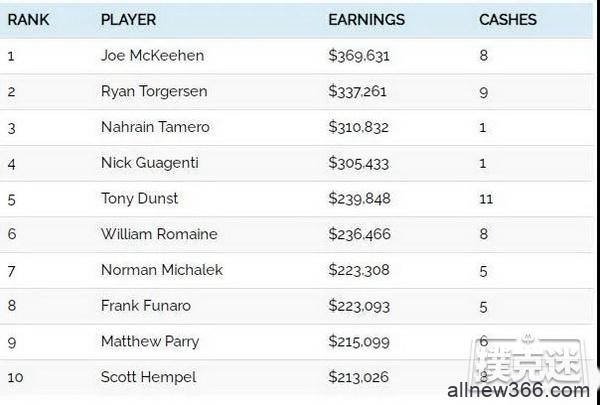
Task: Click the RANK column header
Action: click(x=28, y=20)
